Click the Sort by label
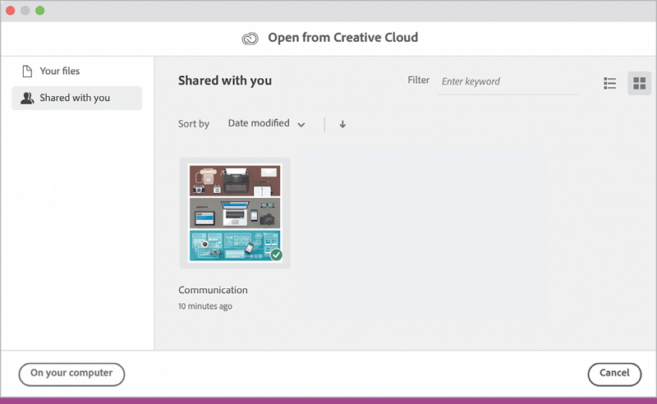 tap(194, 124)
